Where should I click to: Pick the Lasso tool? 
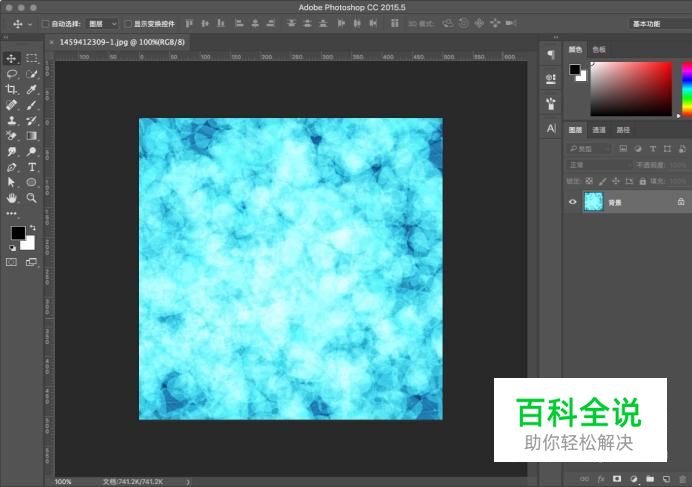pos(12,74)
